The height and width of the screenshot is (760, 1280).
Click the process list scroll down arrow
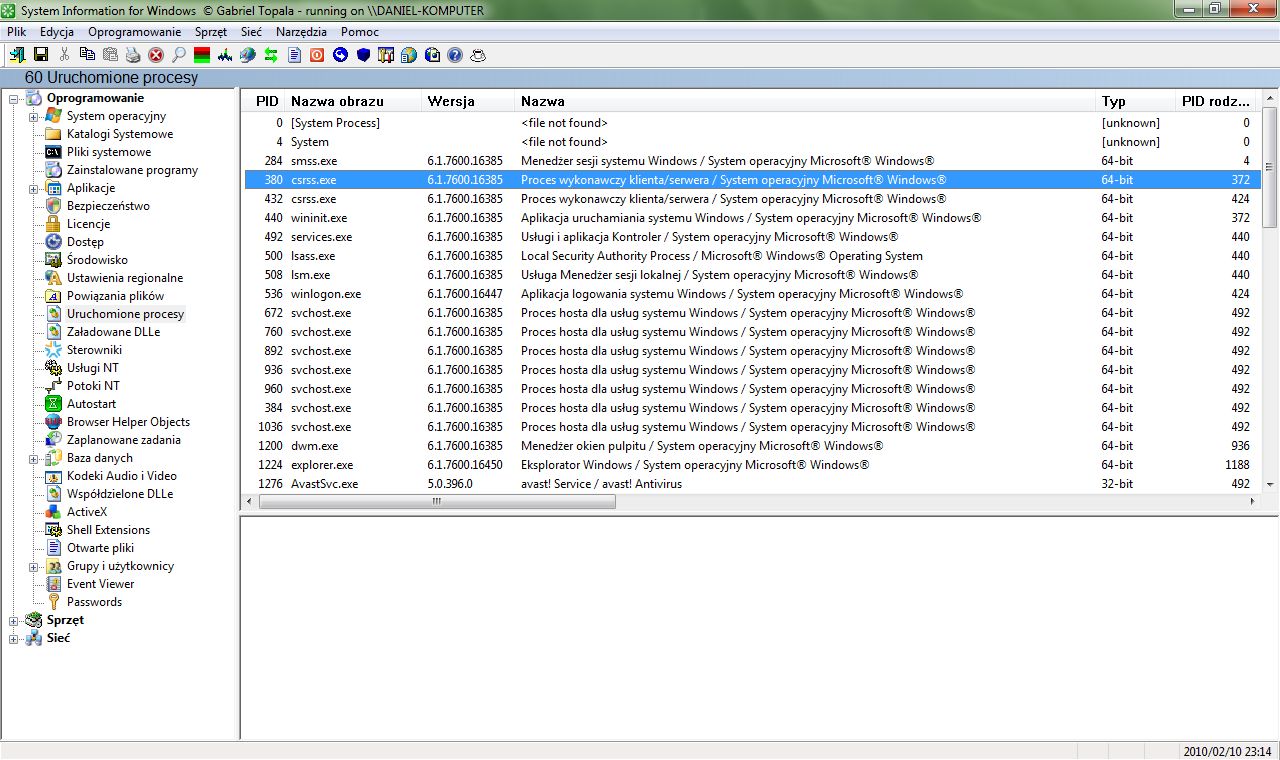tap(1270, 485)
